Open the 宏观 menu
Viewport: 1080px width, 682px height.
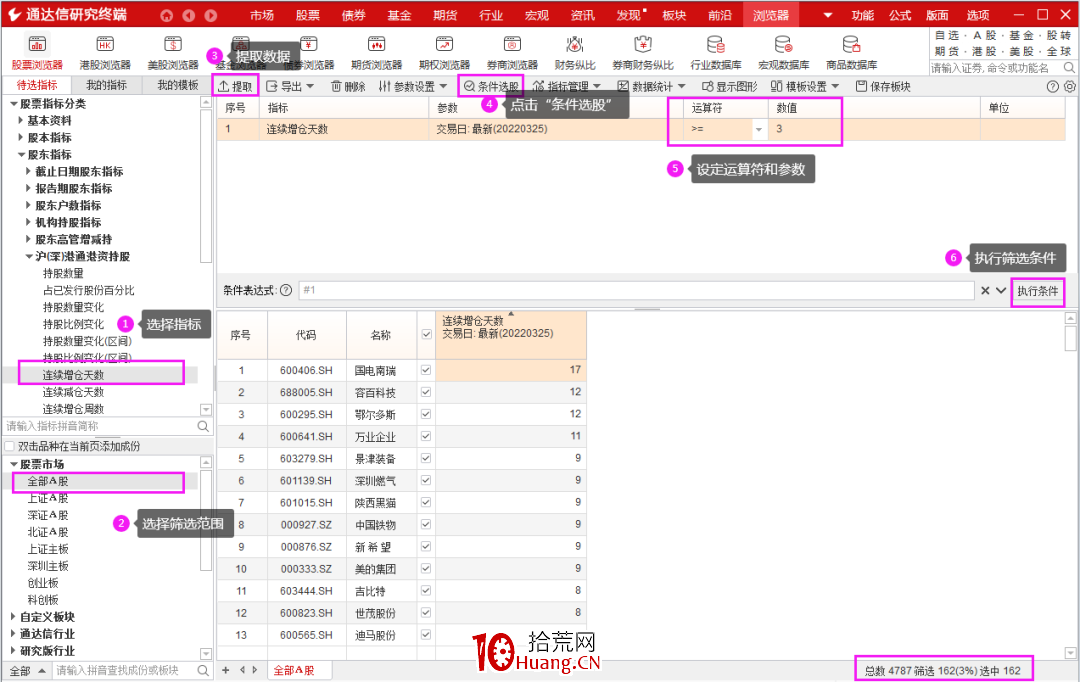537,15
